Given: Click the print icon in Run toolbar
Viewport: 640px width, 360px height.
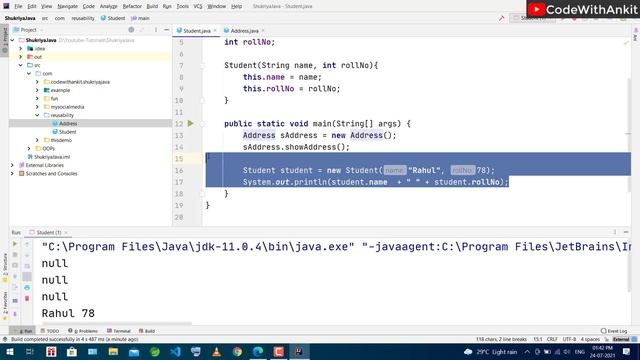Looking at the screenshot, I should click(27, 287).
